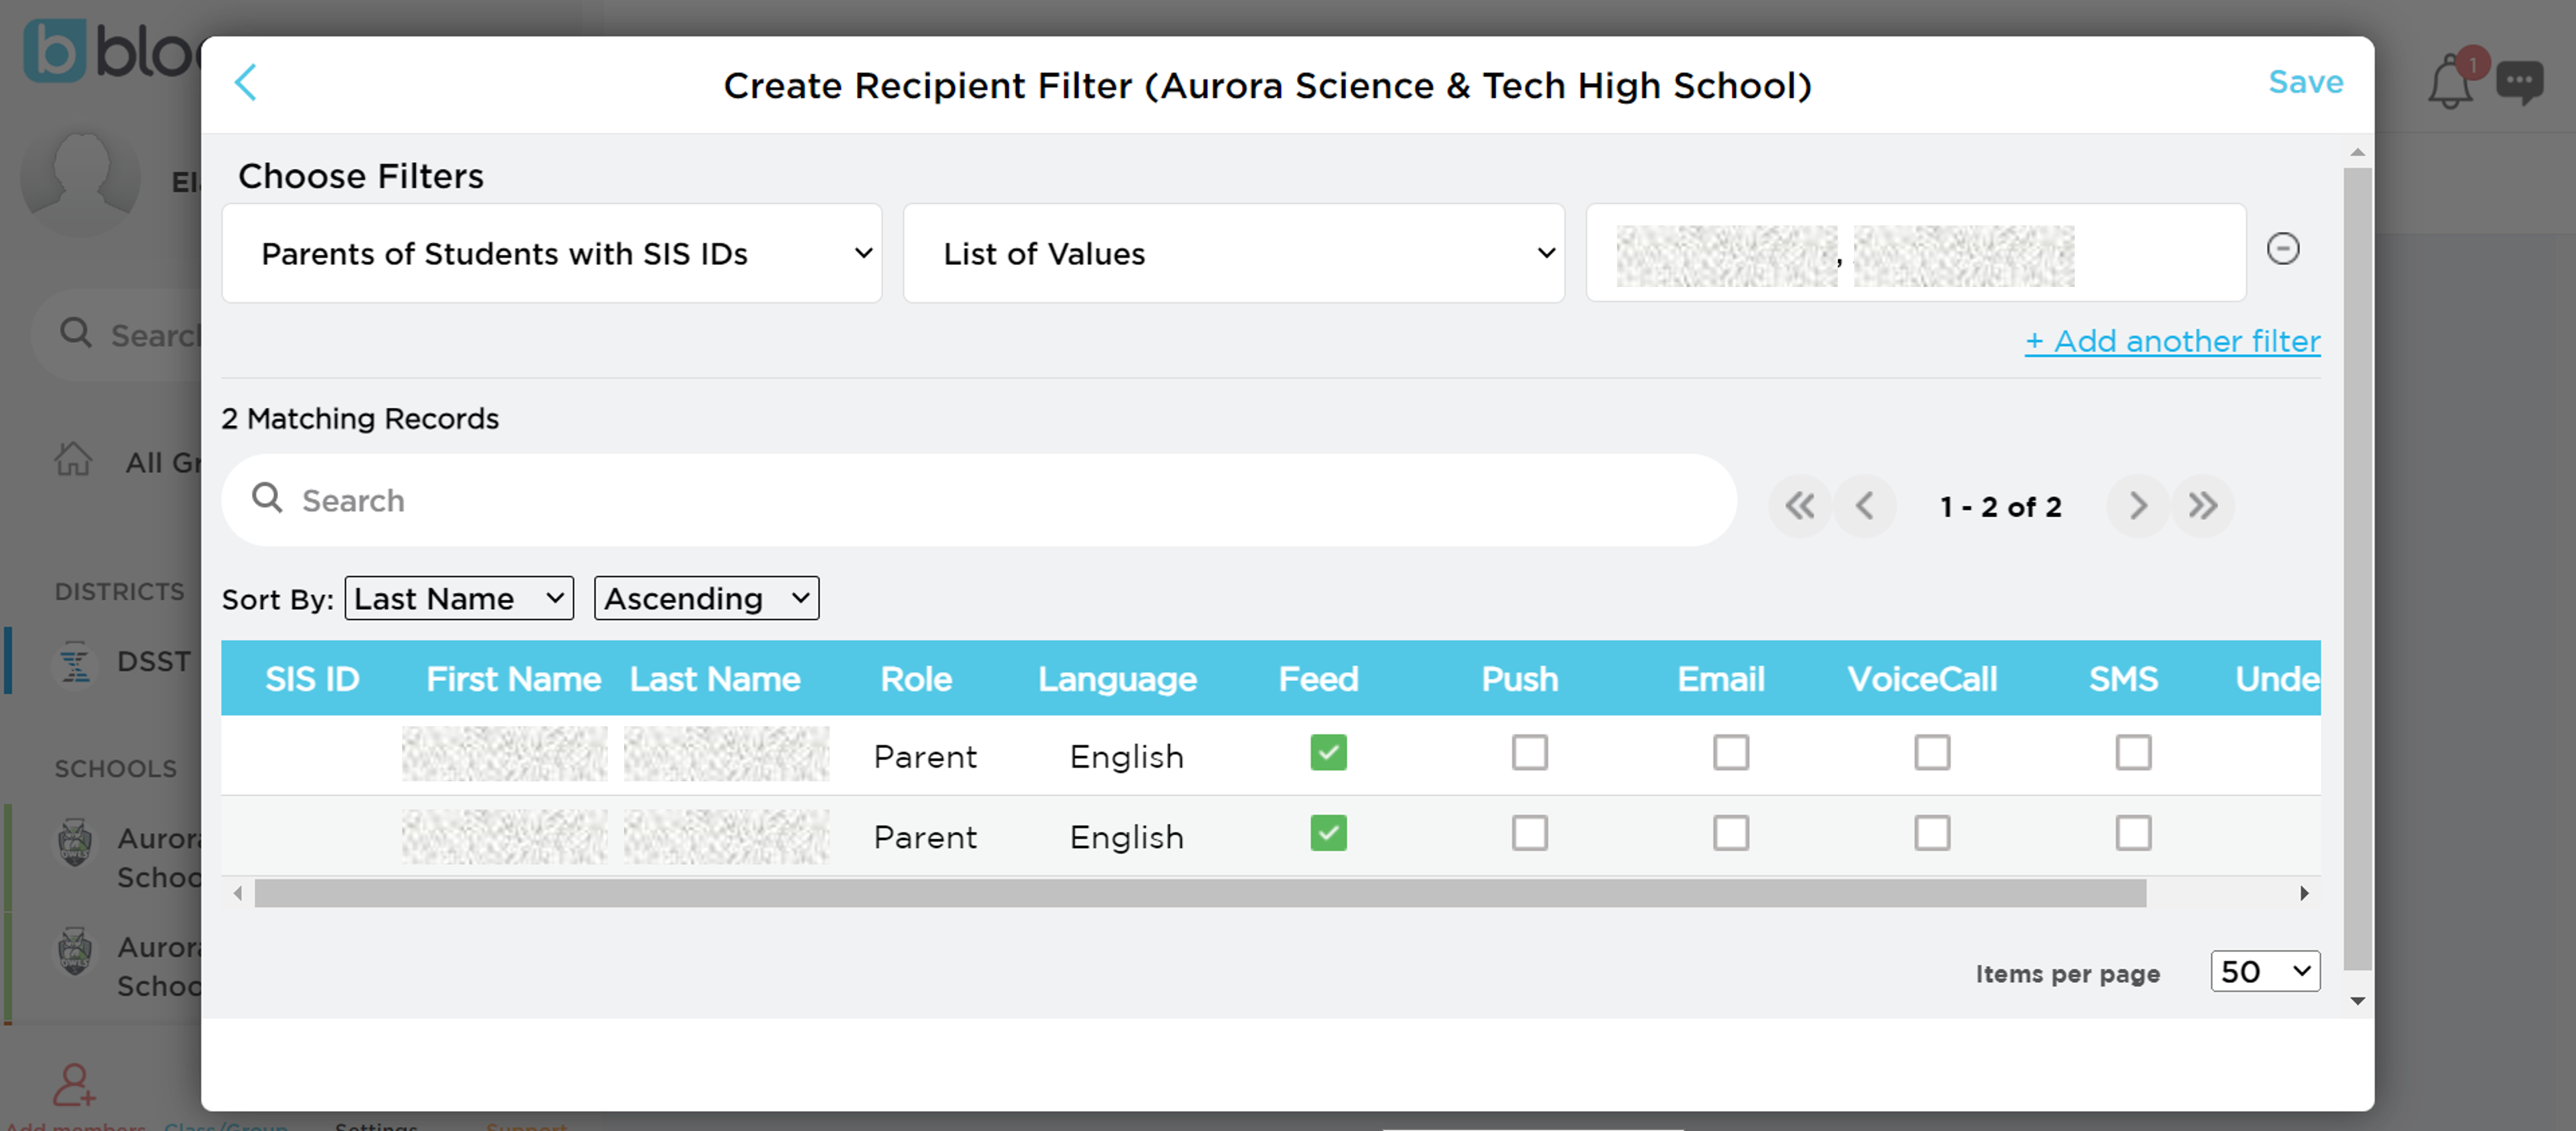Screen dimensions: 2576x1131
Task: Remove the filter with the minus circle icon
Action: tap(2283, 249)
